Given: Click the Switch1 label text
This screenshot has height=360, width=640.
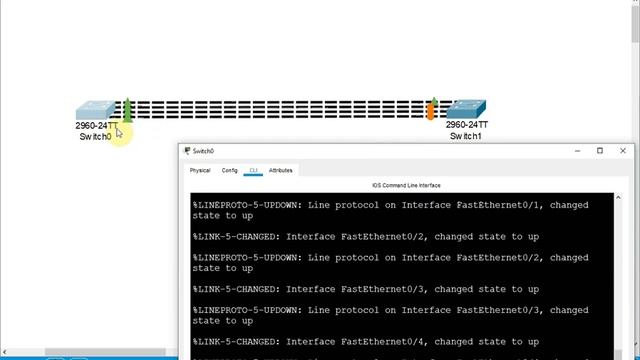Looking at the screenshot, I should [466, 136].
